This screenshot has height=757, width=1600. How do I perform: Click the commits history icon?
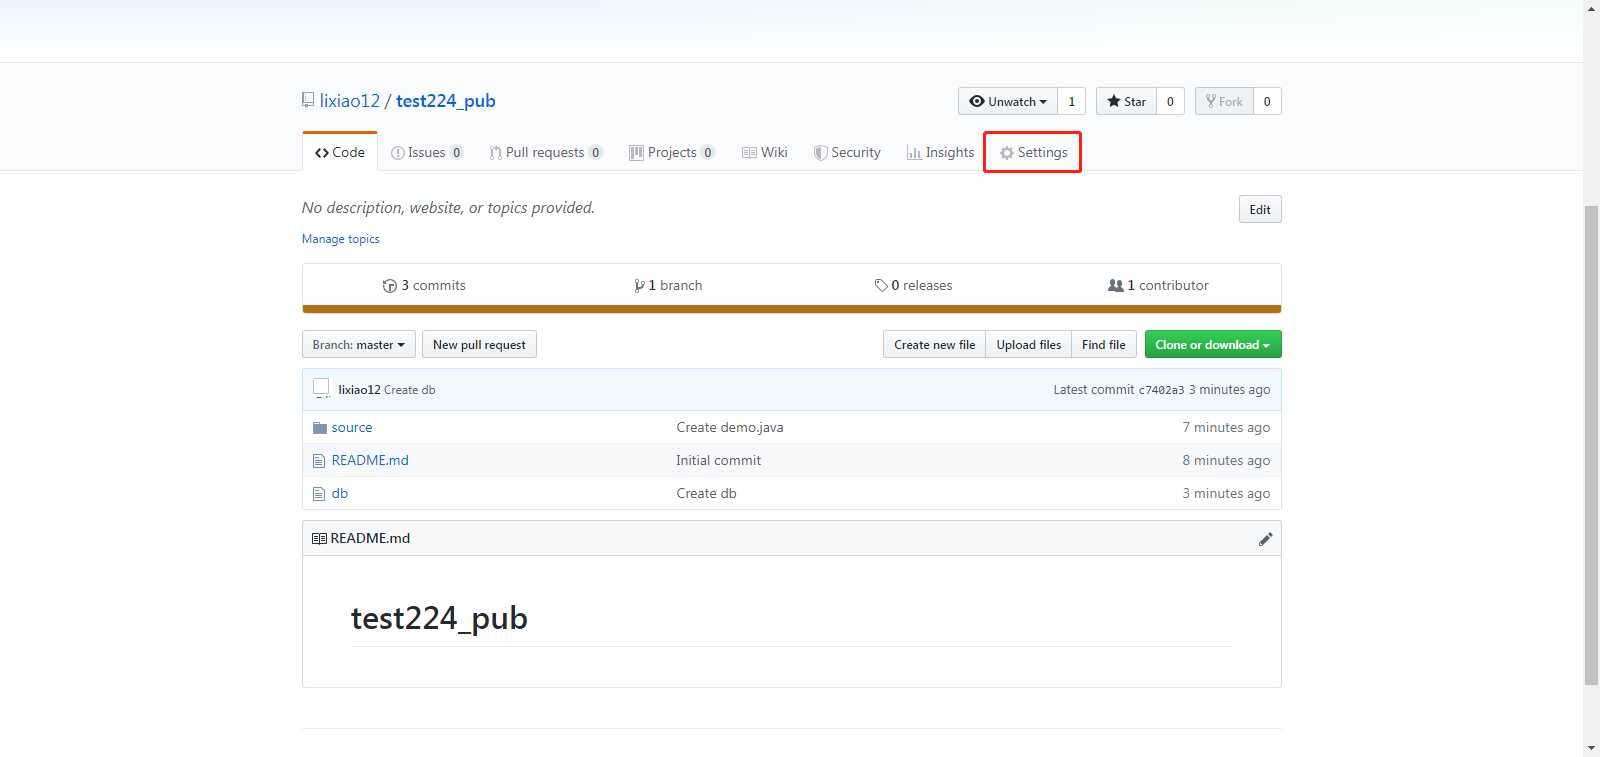[x=390, y=286]
